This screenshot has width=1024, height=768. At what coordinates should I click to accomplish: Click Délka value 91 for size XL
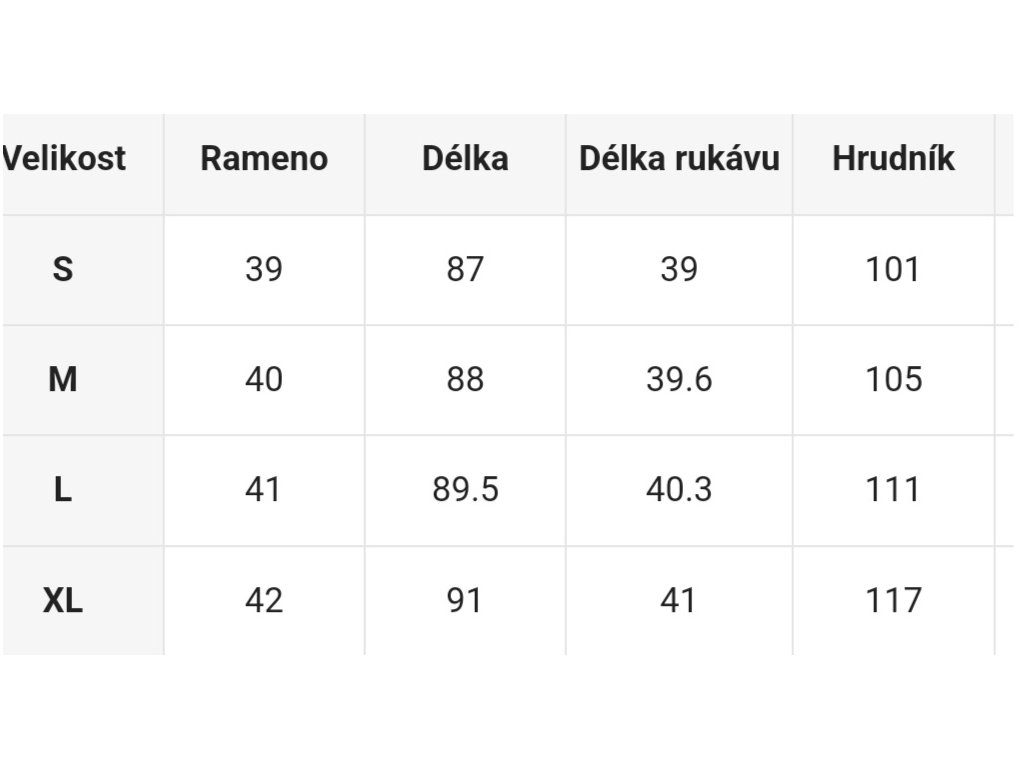click(x=465, y=600)
